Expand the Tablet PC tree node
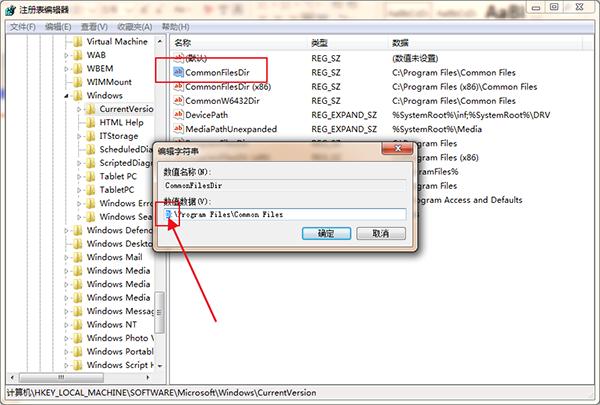Screen dimensions: 600x405 click(x=79, y=177)
